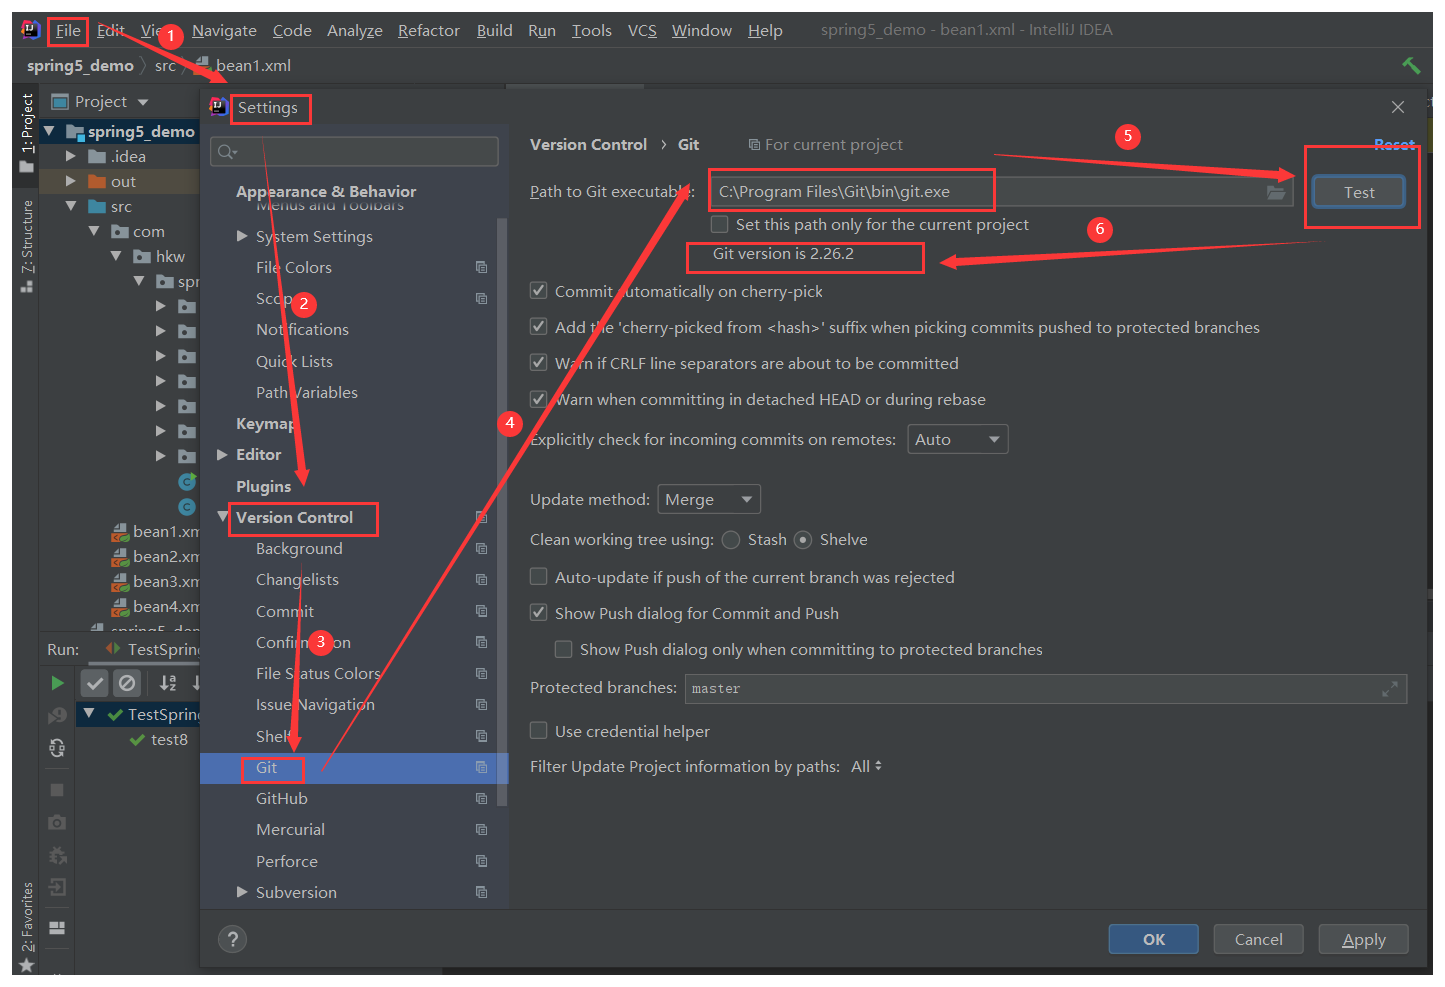Image resolution: width=1445 pixels, height=987 pixels.
Task: Expand the out folder in project tree
Action: (71, 181)
